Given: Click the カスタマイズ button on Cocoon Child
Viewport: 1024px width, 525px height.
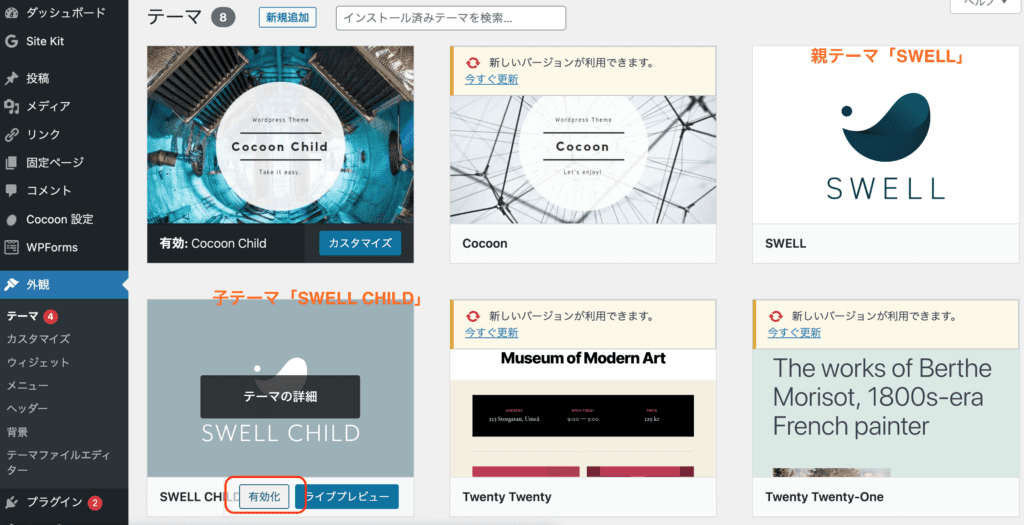Looking at the screenshot, I should 360,243.
